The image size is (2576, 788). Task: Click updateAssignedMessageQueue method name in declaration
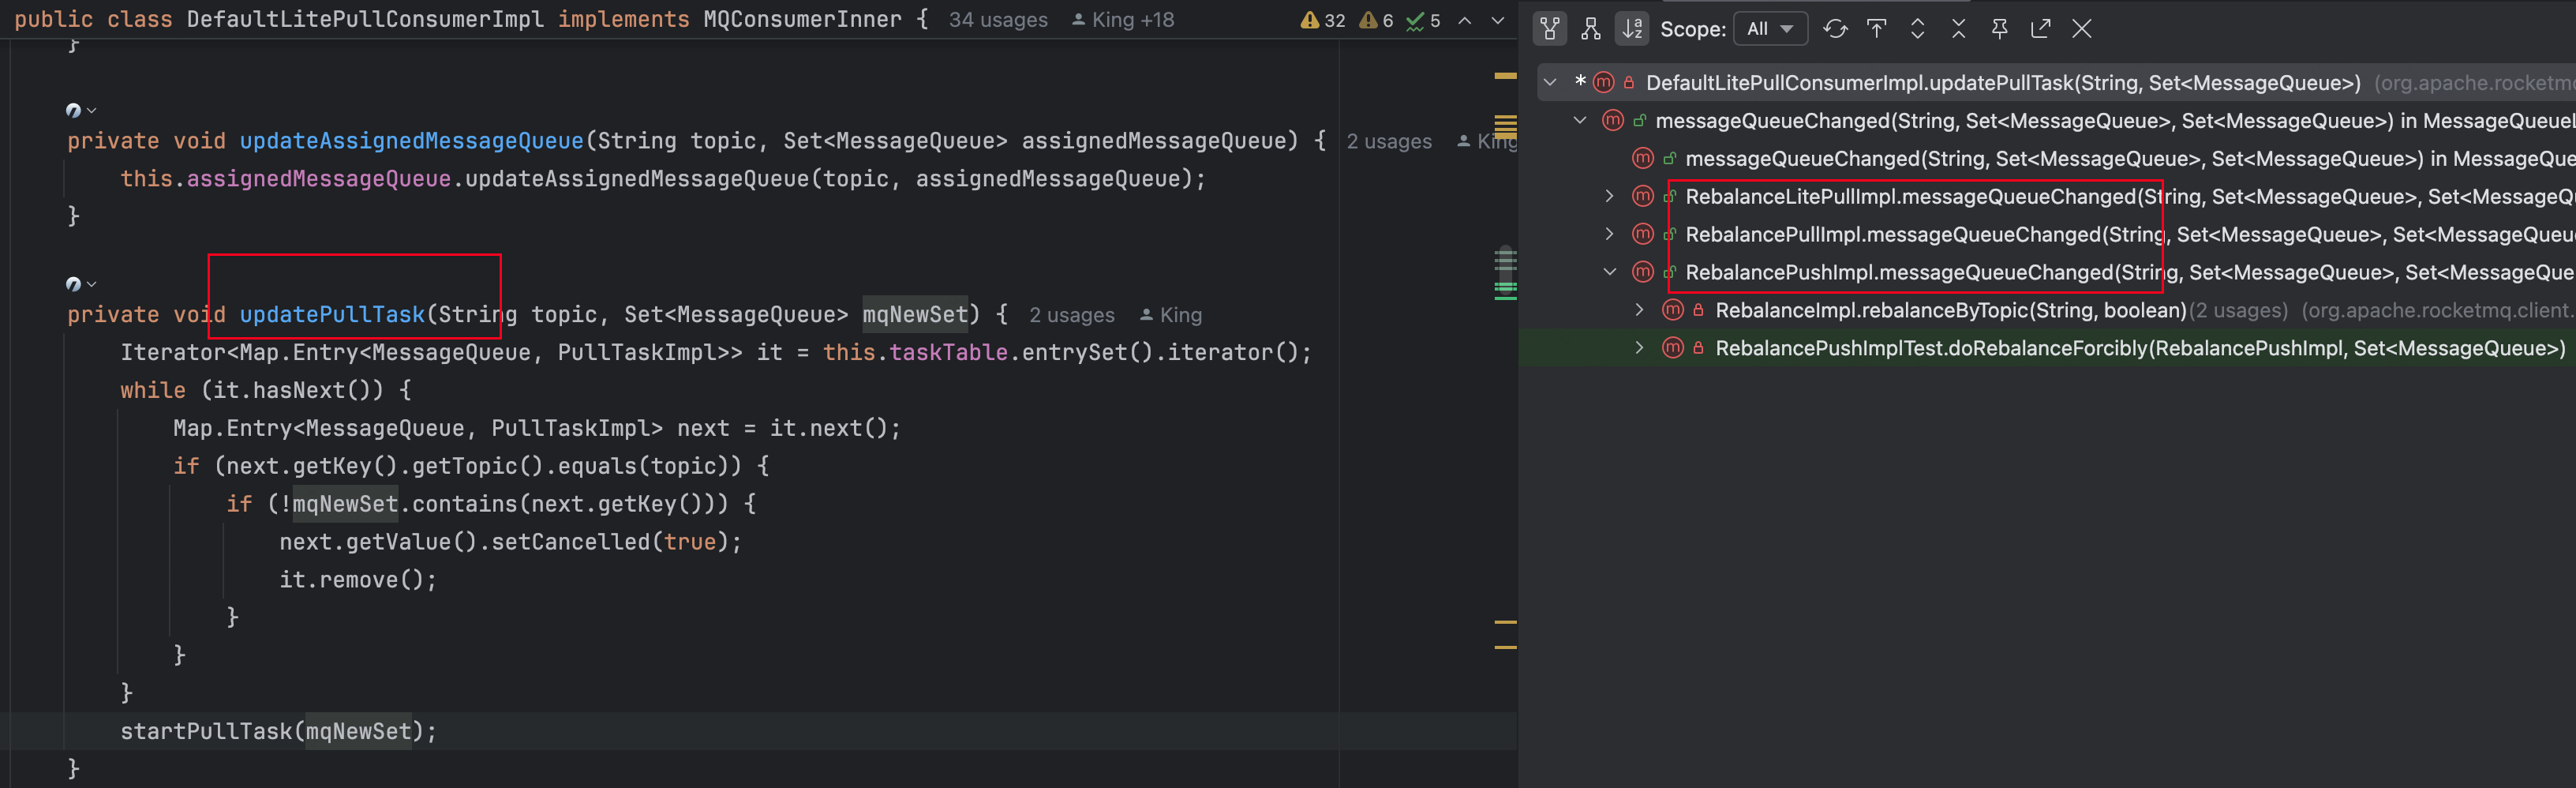click(411, 141)
